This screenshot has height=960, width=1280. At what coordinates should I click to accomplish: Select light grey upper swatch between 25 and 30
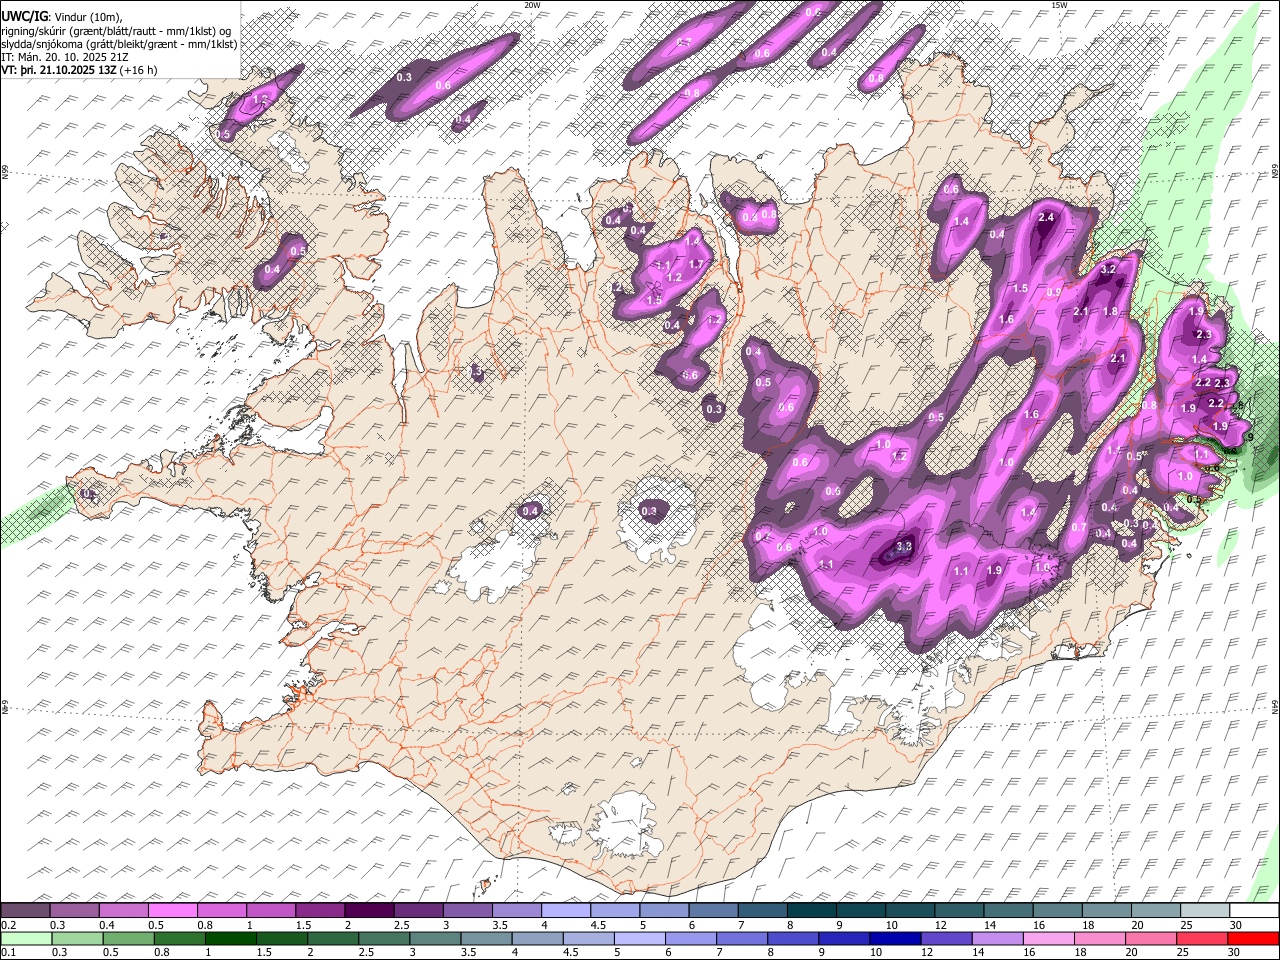click(x=1204, y=910)
